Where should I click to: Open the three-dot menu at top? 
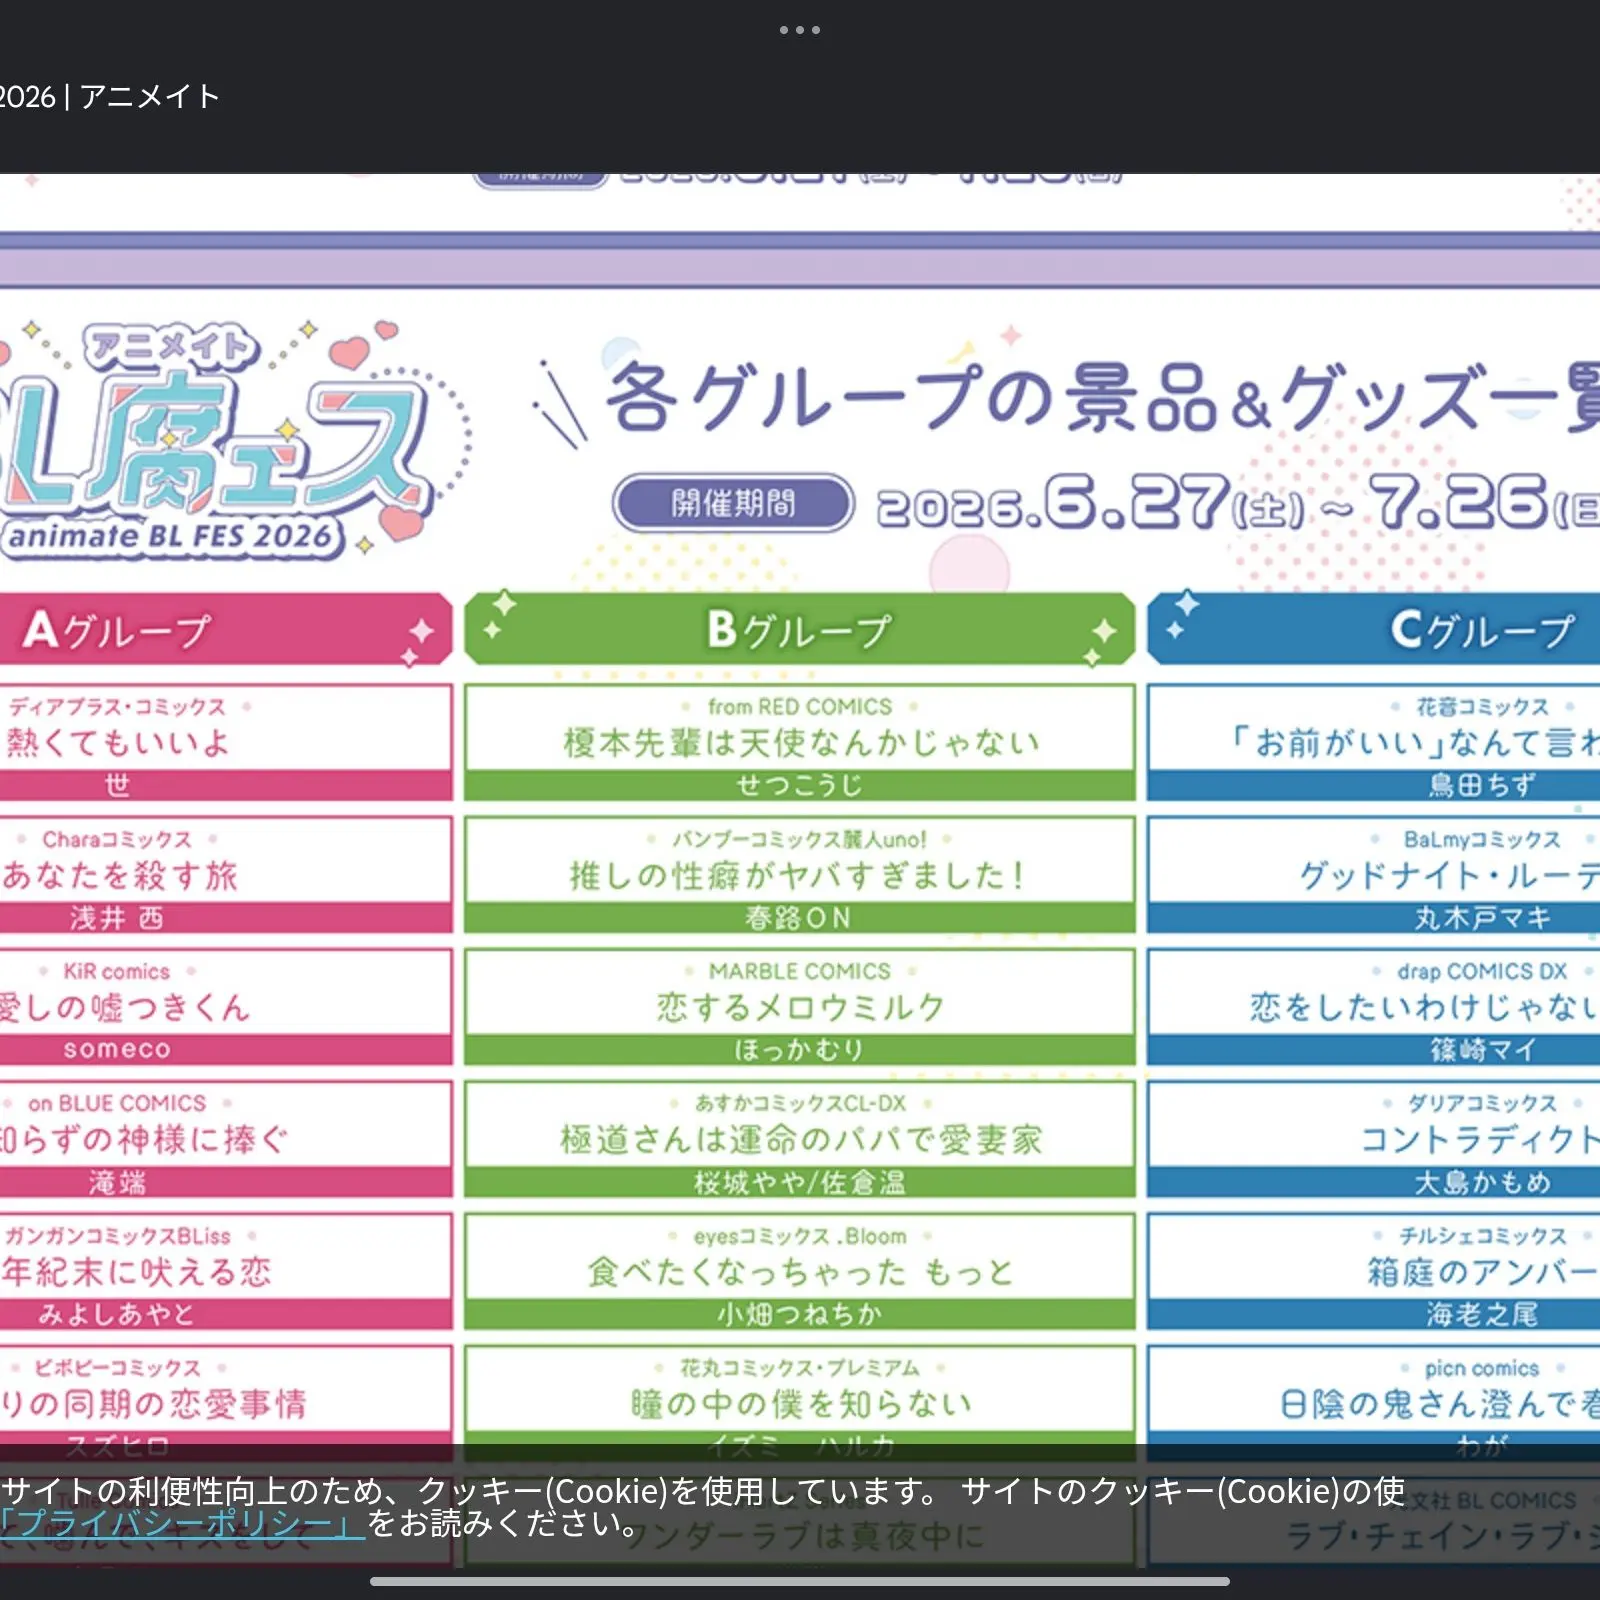coord(800,30)
